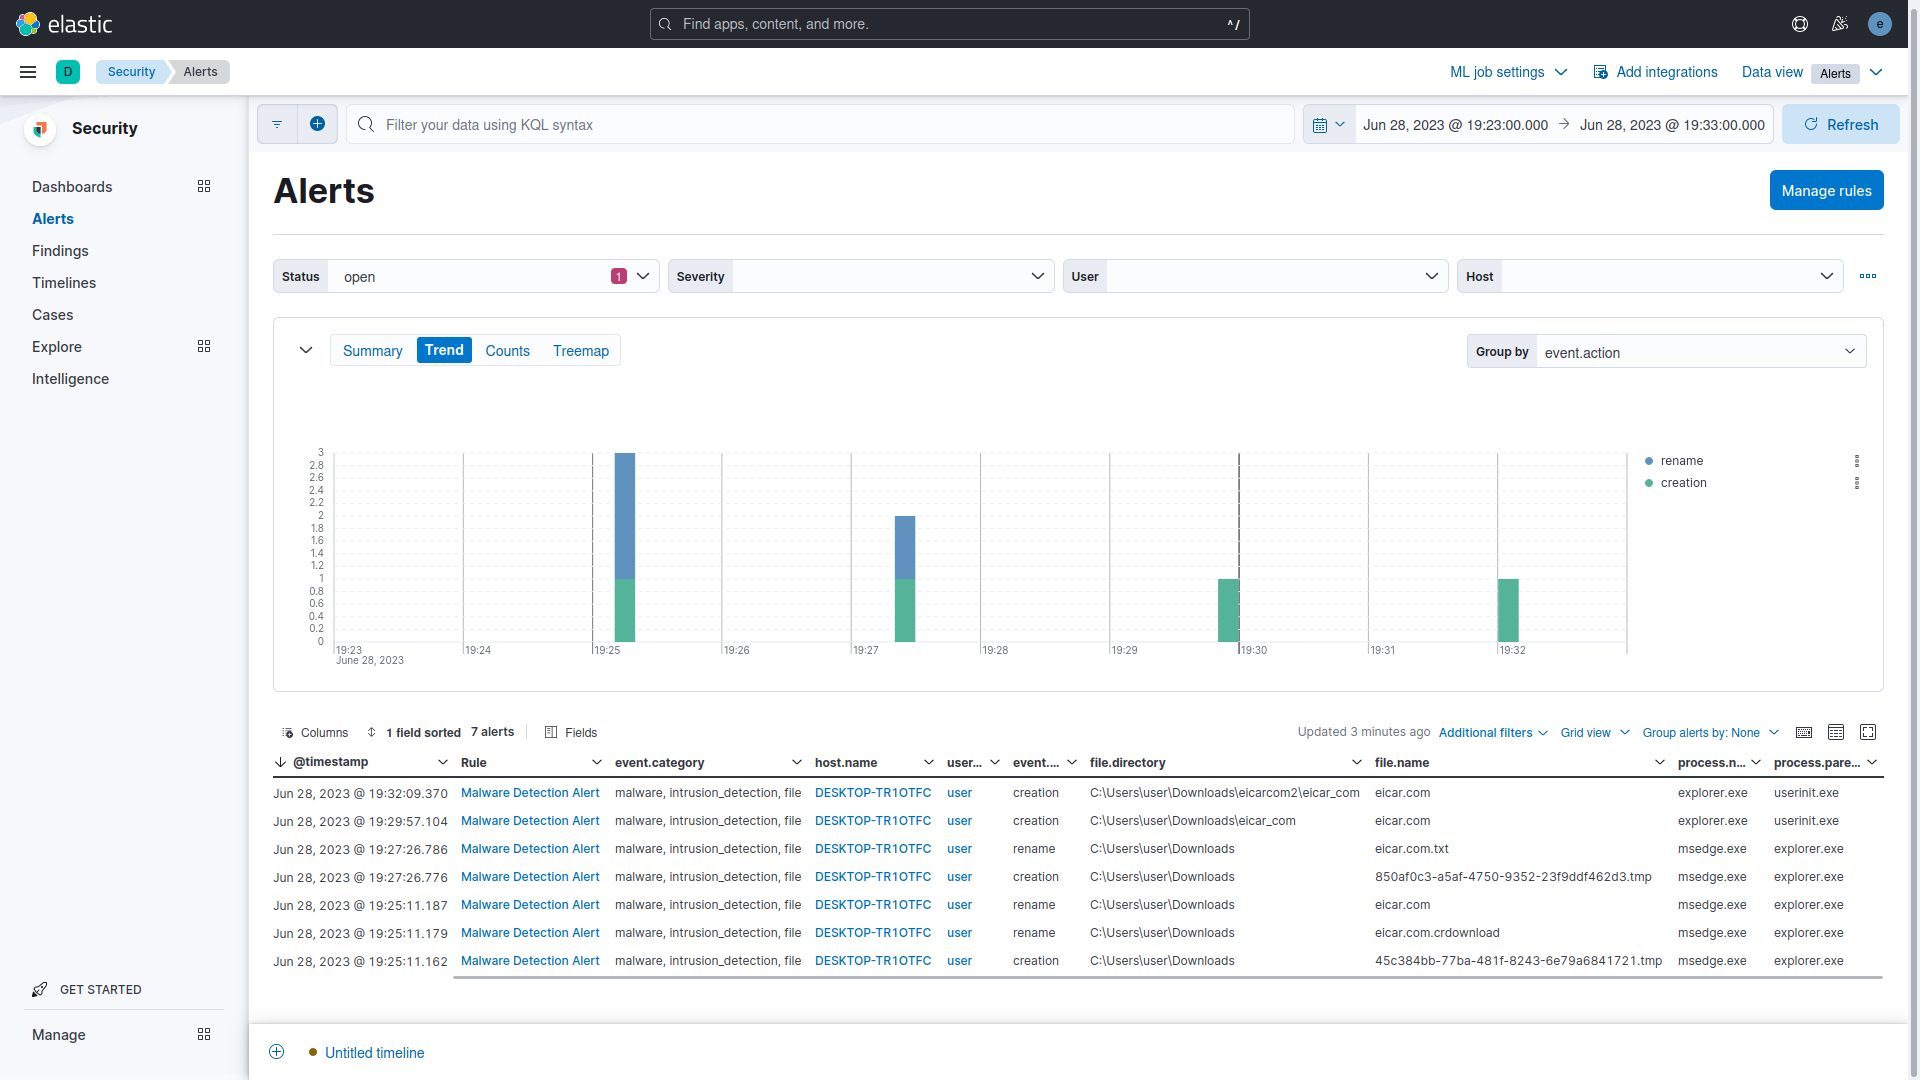This screenshot has height=1080, width=1920.
Task: Click the help lifebuoy icon
Action: (1800, 24)
